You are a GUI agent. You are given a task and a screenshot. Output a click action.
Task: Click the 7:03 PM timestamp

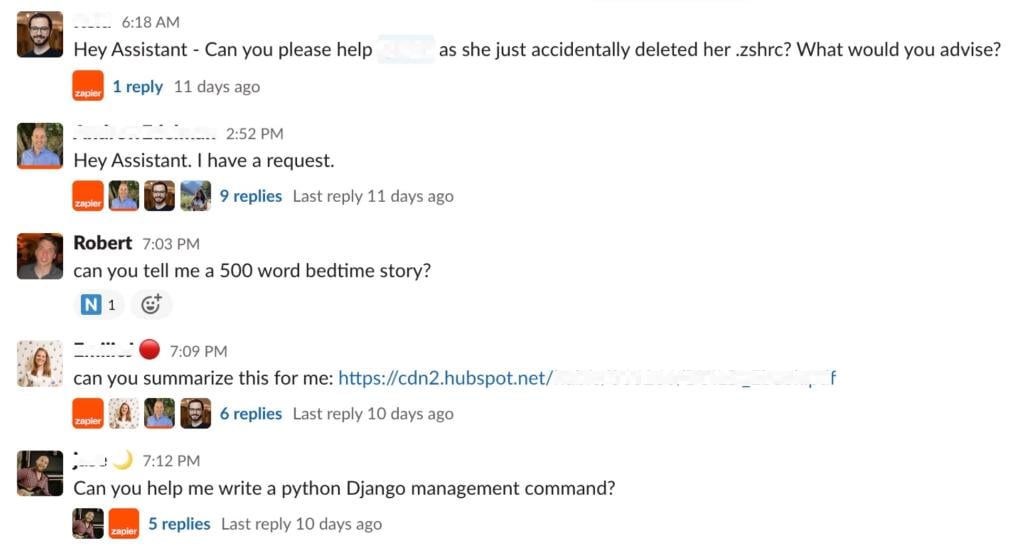tap(170, 244)
